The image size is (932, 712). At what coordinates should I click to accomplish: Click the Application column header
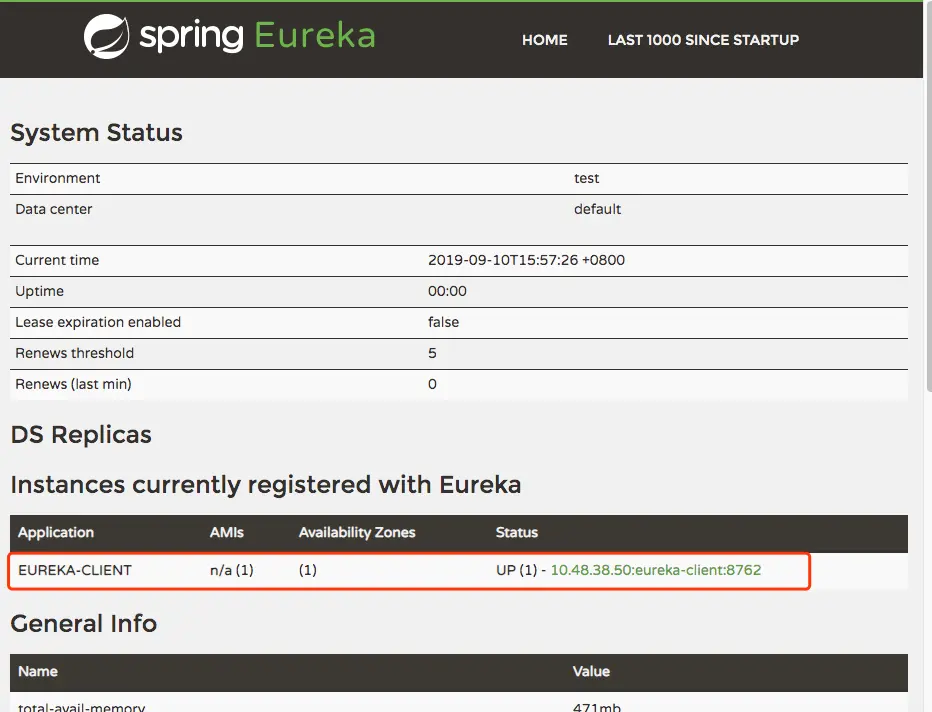[56, 533]
